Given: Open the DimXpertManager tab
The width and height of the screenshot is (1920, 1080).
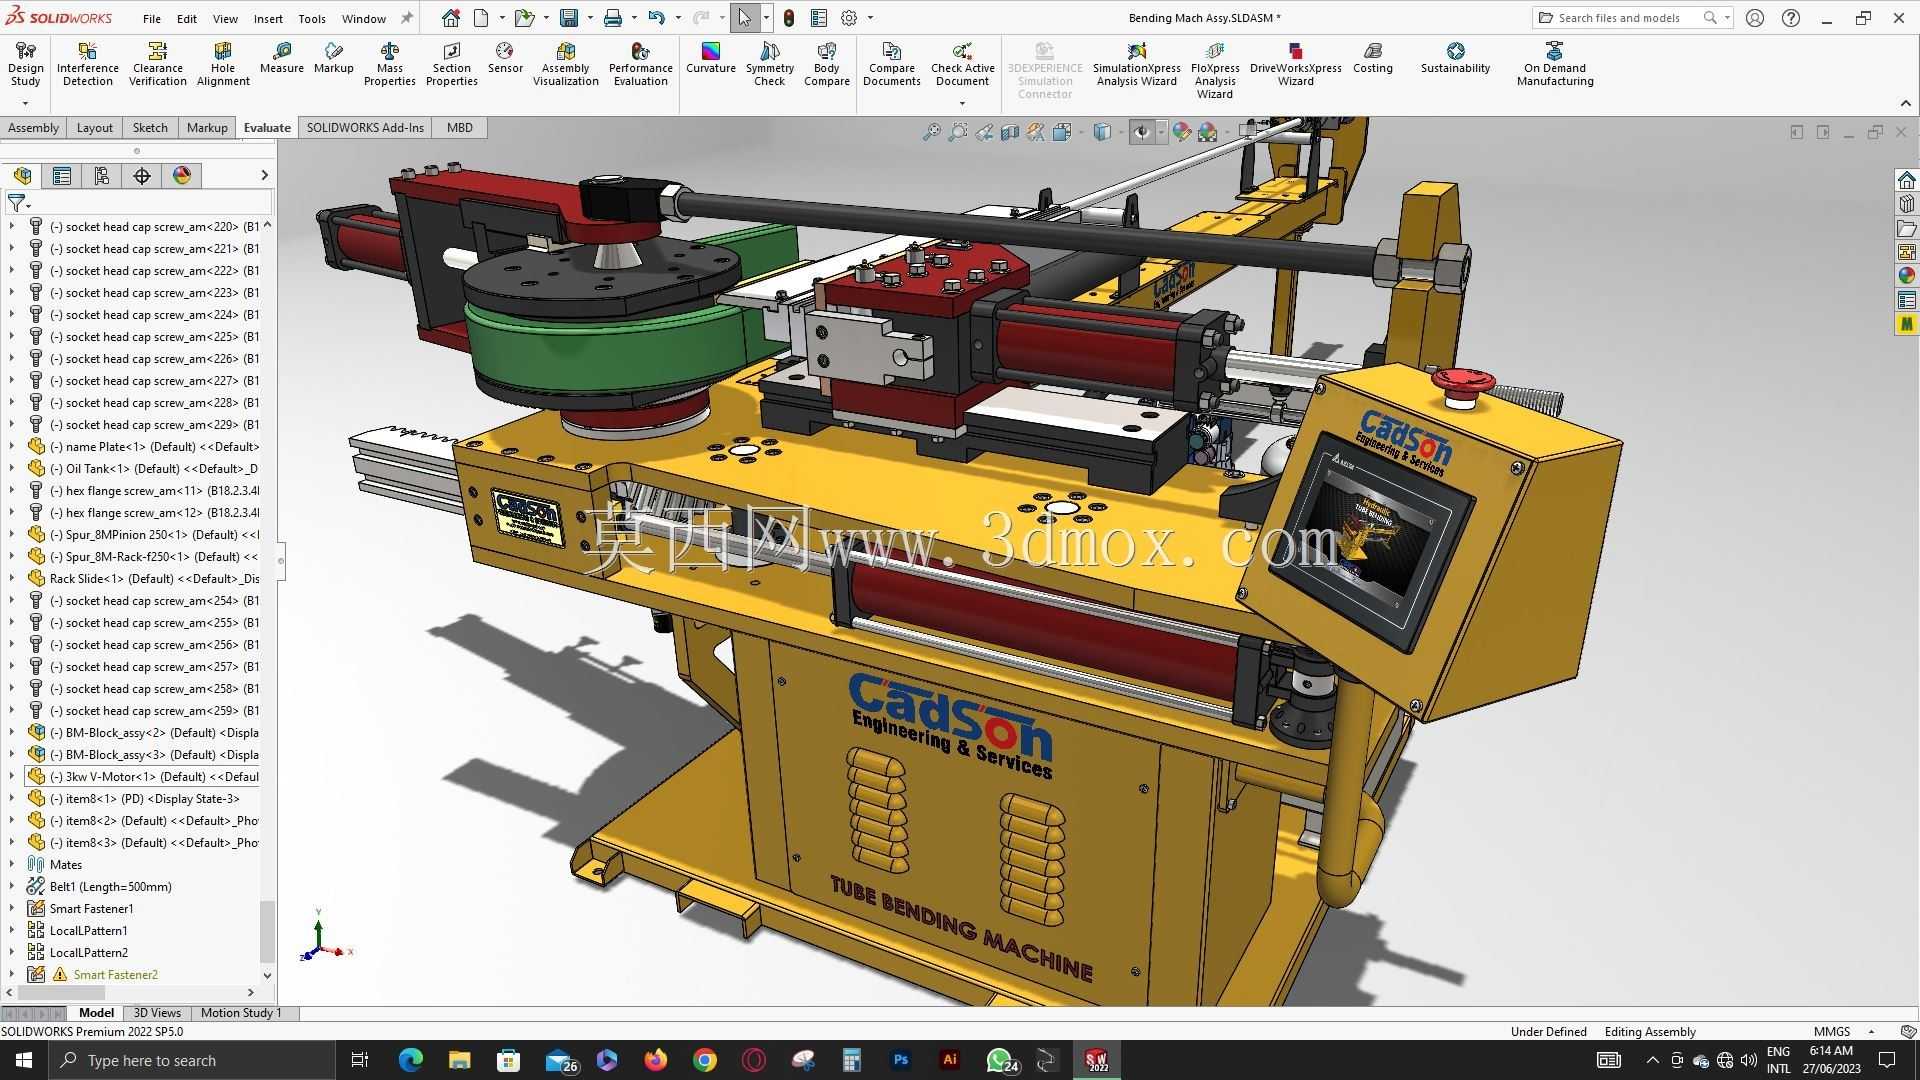Looking at the screenshot, I should [142, 176].
